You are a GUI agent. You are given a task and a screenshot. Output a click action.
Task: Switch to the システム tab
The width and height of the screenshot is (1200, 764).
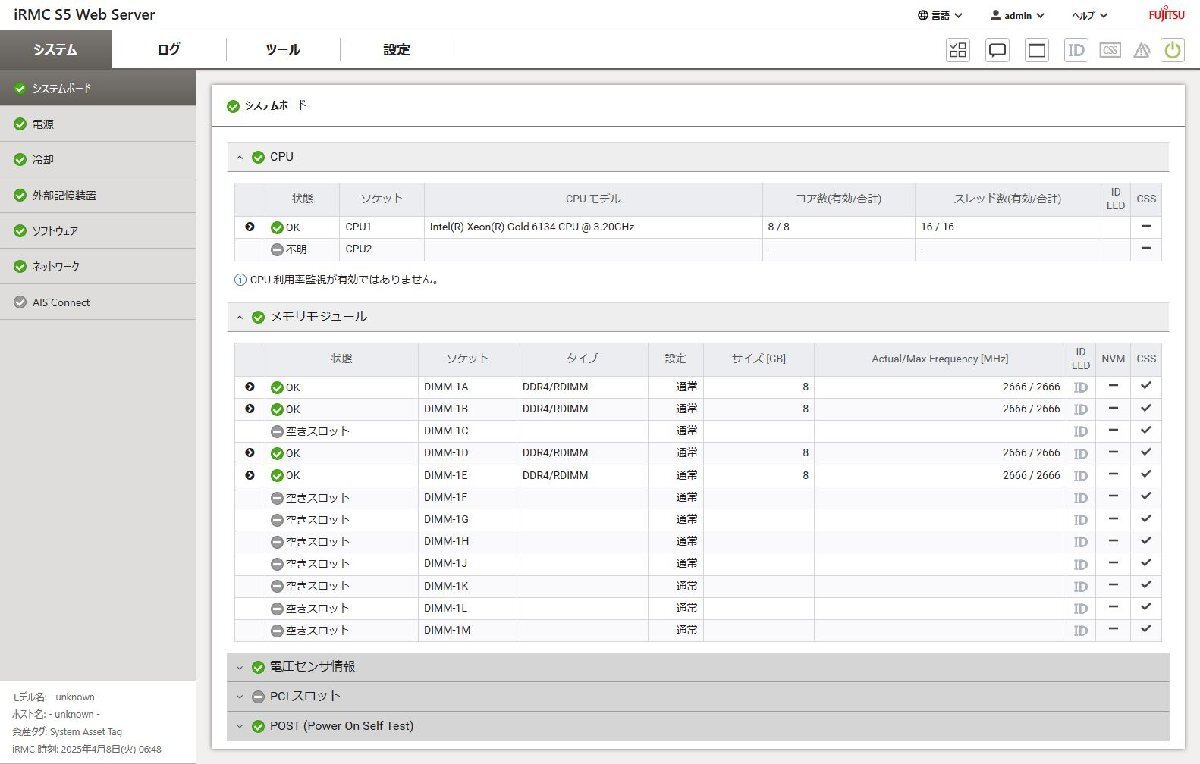[56, 49]
